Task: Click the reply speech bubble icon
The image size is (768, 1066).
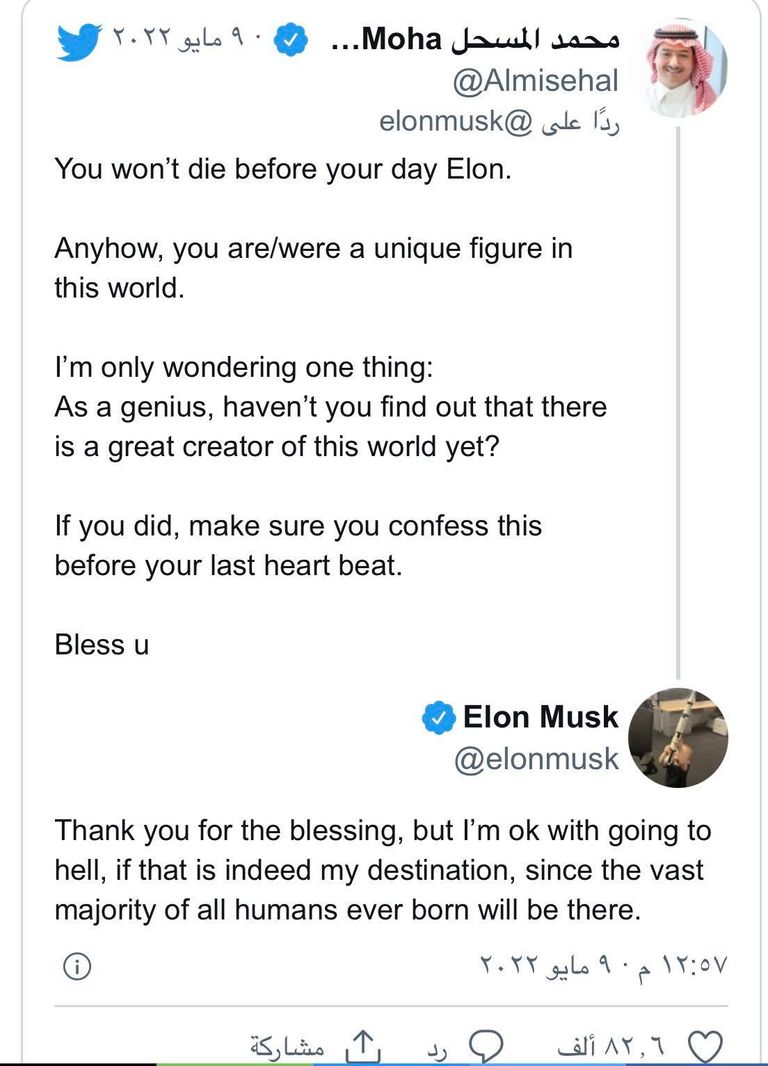Action: [485, 1047]
